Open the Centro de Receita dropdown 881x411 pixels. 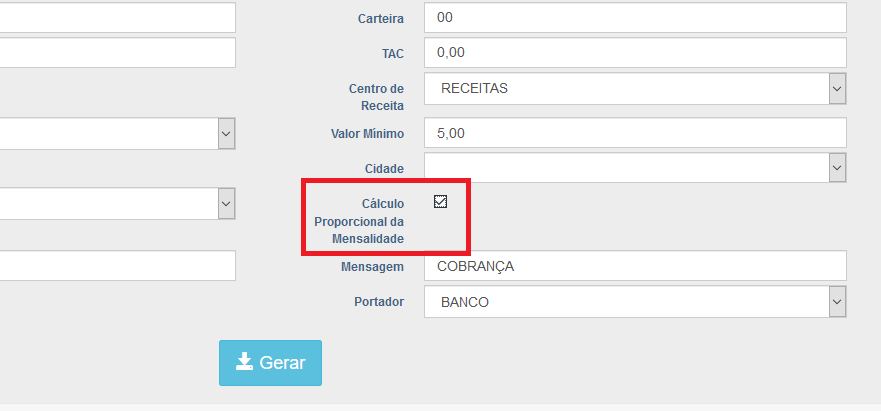pos(635,88)
